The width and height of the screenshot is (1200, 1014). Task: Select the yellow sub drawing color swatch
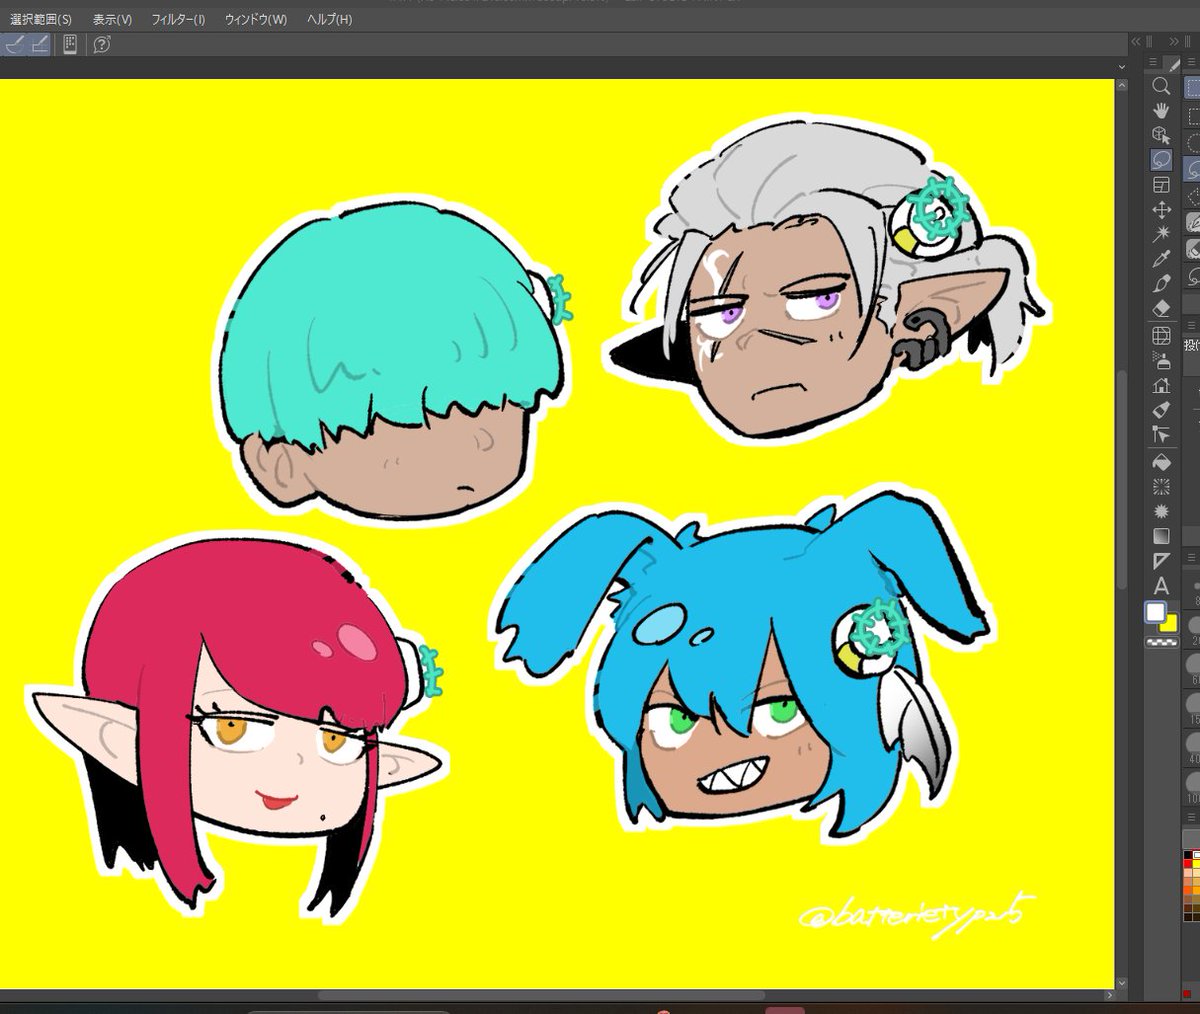pyautogui.click(x=1170, y=624)
